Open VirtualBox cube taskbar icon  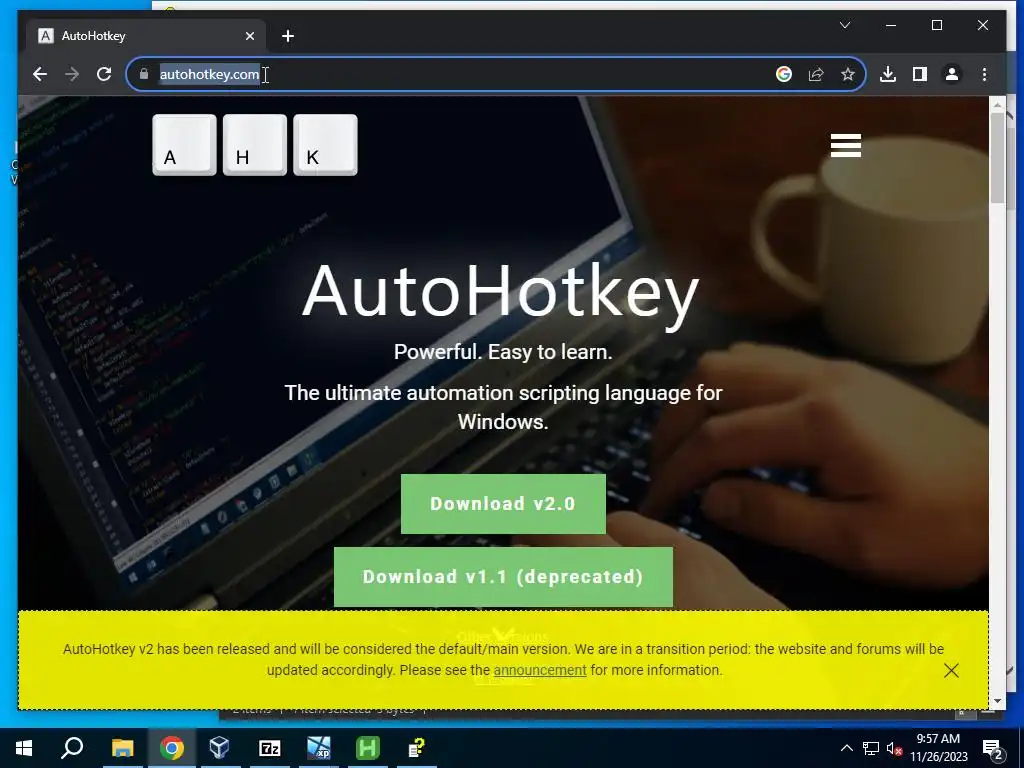click(x=220, y=748)
